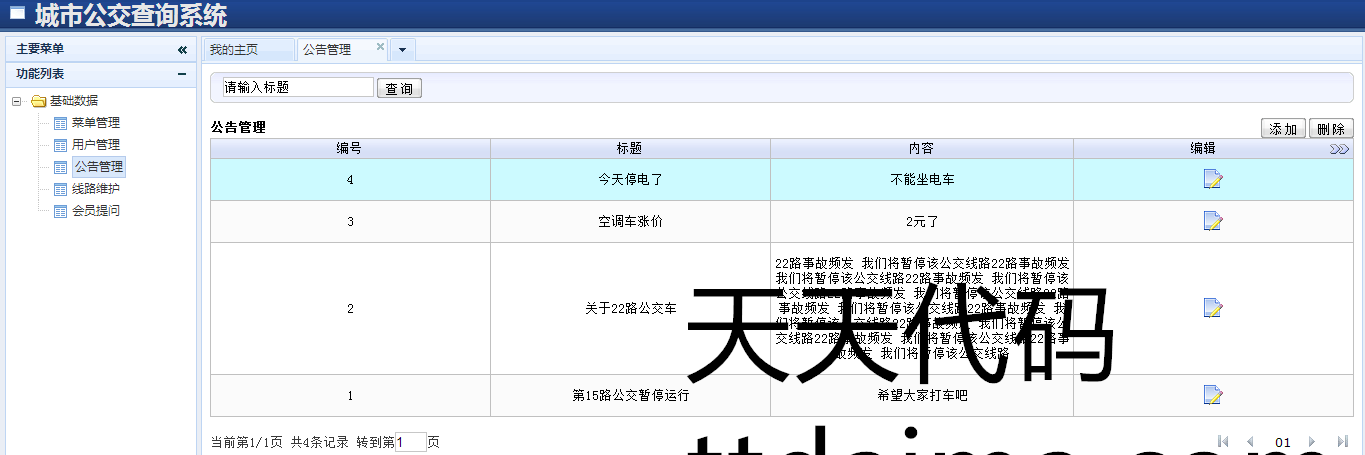The height and width of the screenshot is (455, 1365).
Task: Open 线路维护 in the sidebar tree
Action: (95, 189)
